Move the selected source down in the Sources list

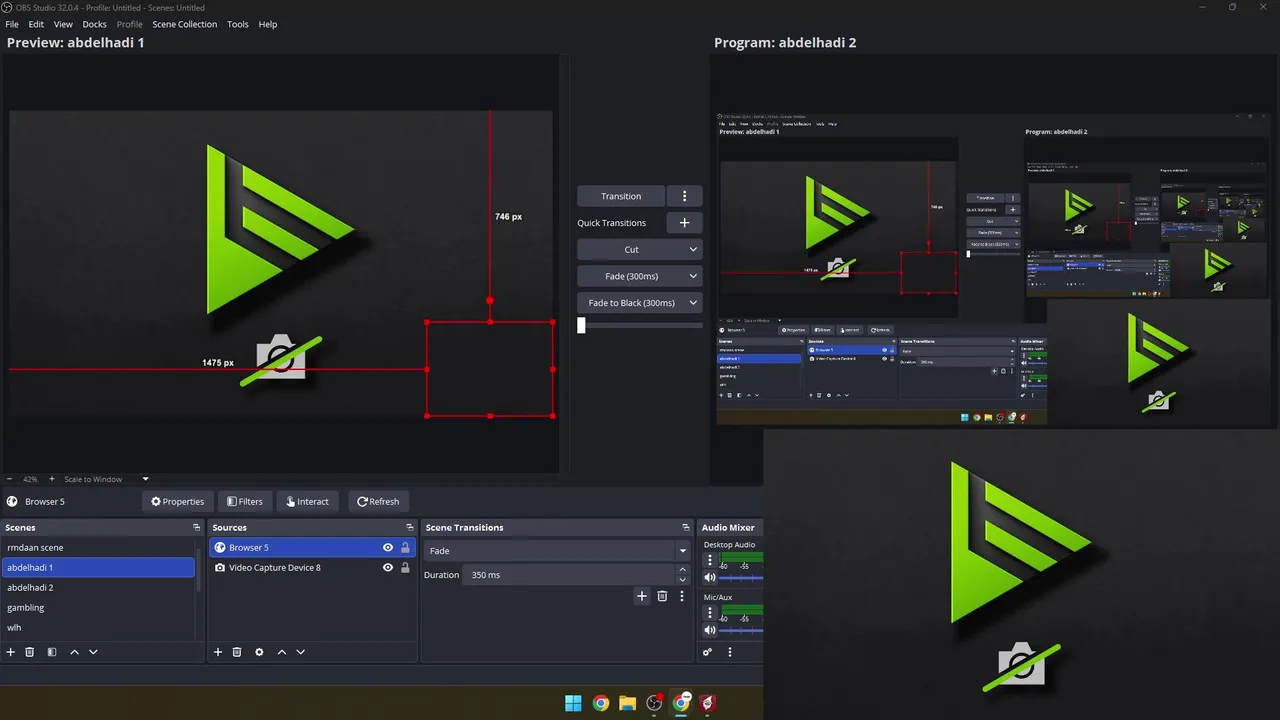[x=300, y=652]
